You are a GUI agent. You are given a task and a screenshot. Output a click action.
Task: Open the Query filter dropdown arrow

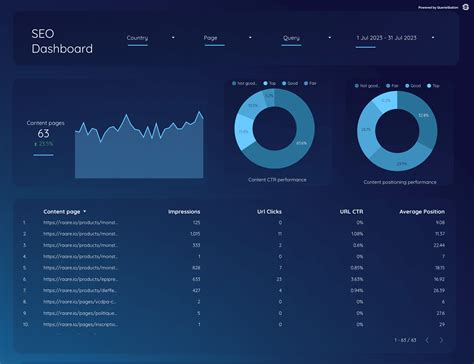pyautogui.click(x=330, y=38)
